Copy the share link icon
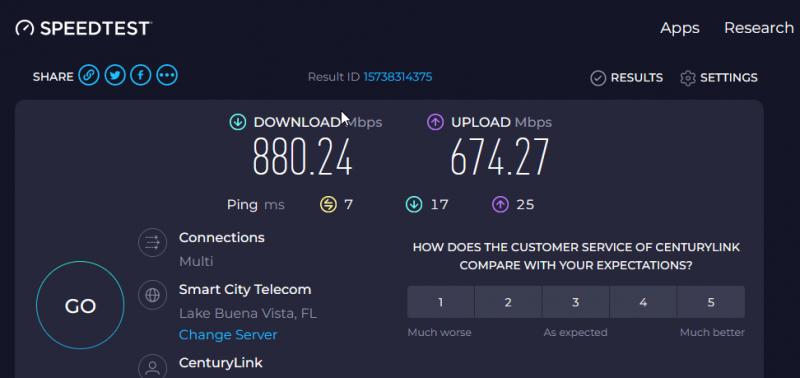Viewport: 800px width, 378px height. 89,76
